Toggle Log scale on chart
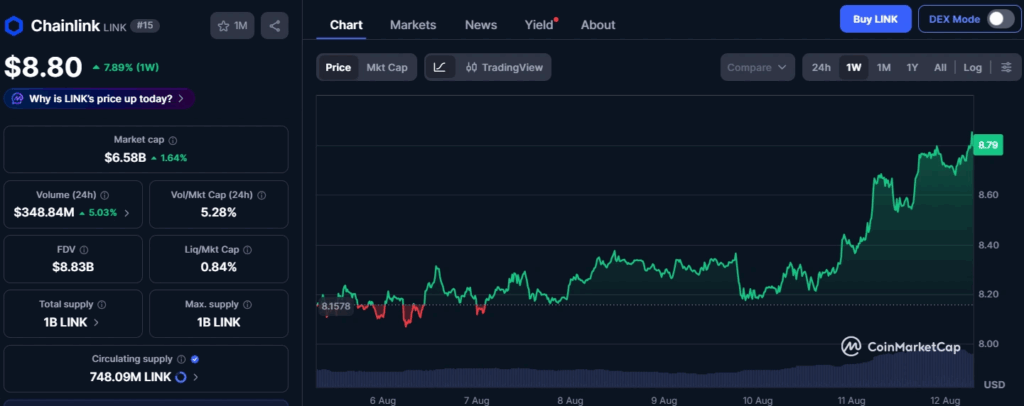Viewport: 1024px width, 406px height. tap(972, 67)
